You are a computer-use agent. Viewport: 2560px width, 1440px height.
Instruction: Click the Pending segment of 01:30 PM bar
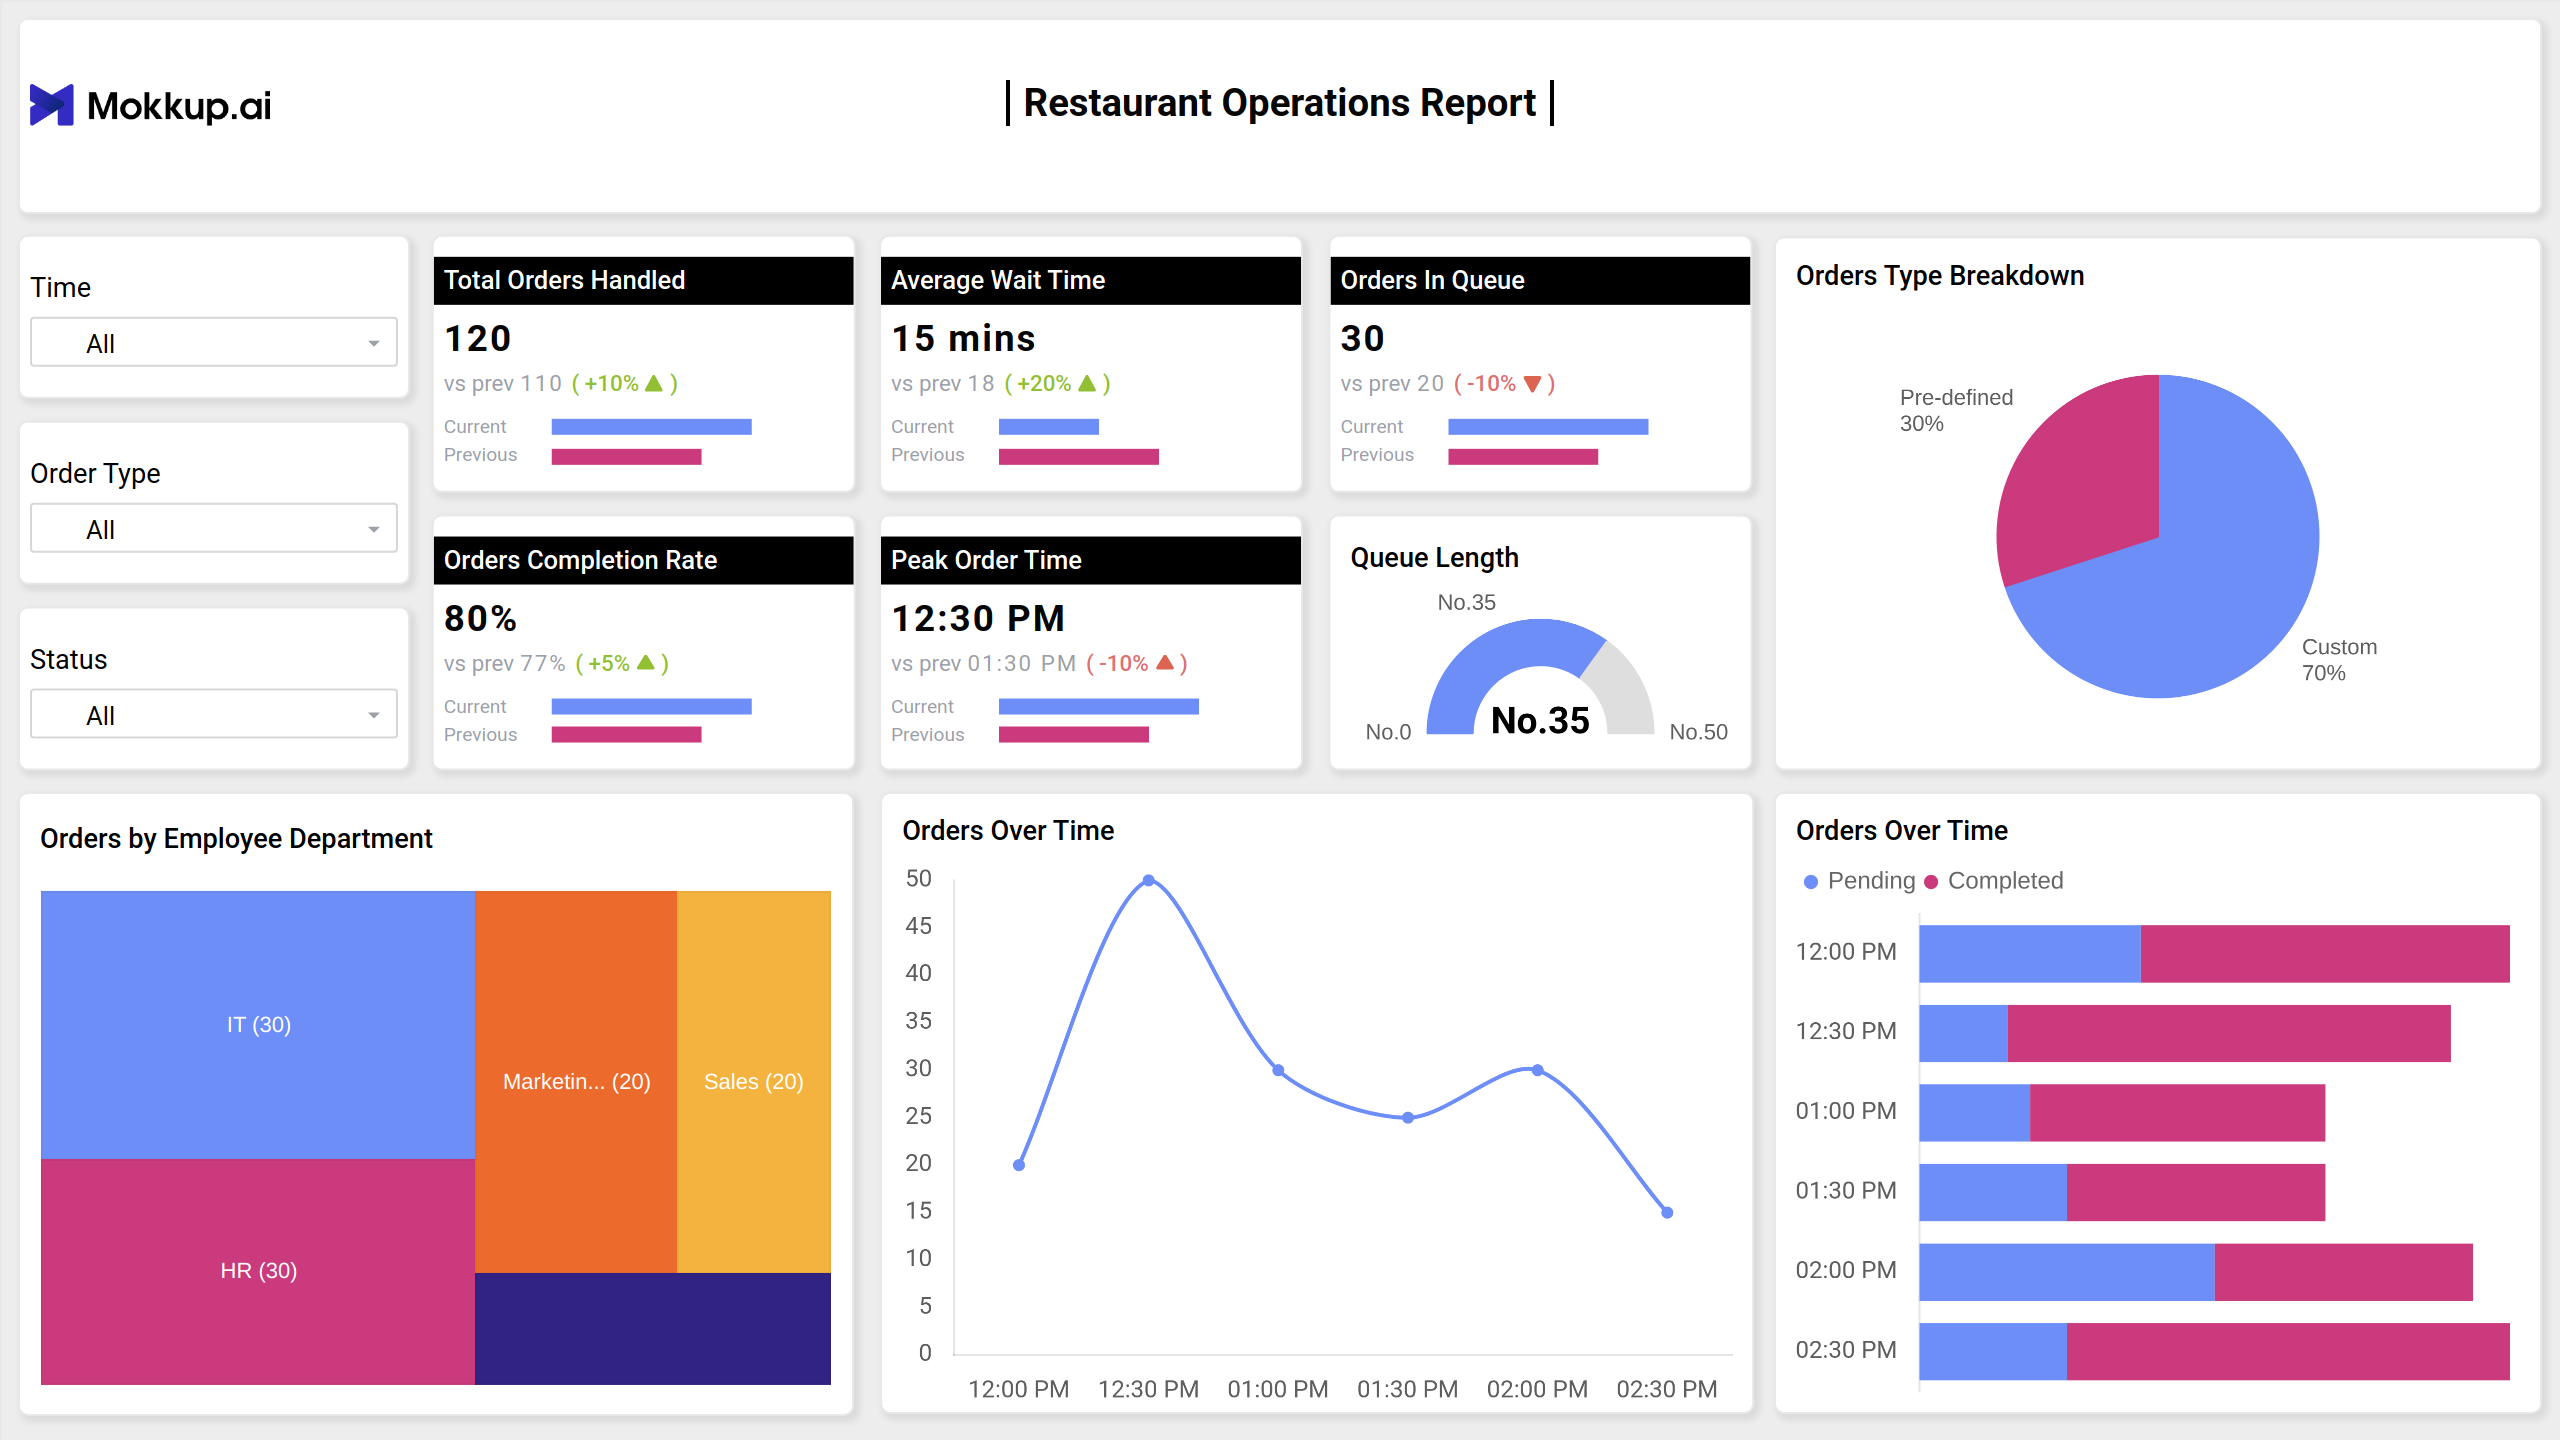pyautogui.click(x=1993, y=1193)
